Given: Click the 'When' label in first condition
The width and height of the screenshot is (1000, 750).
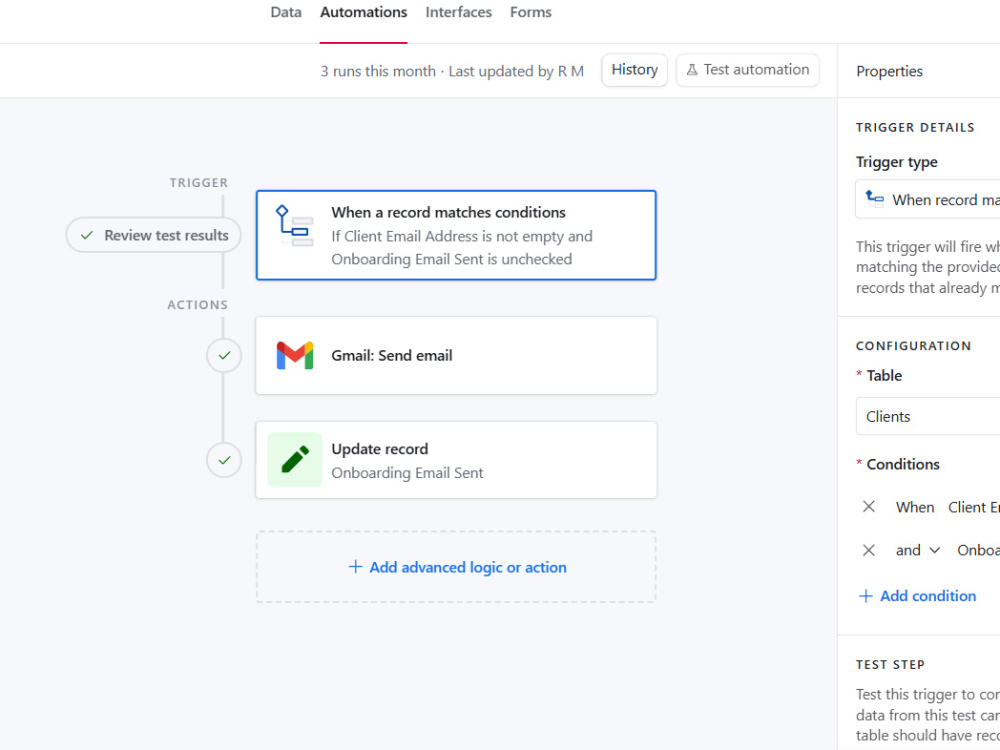Looking at the screenshot, I should [x=915, y=507].
